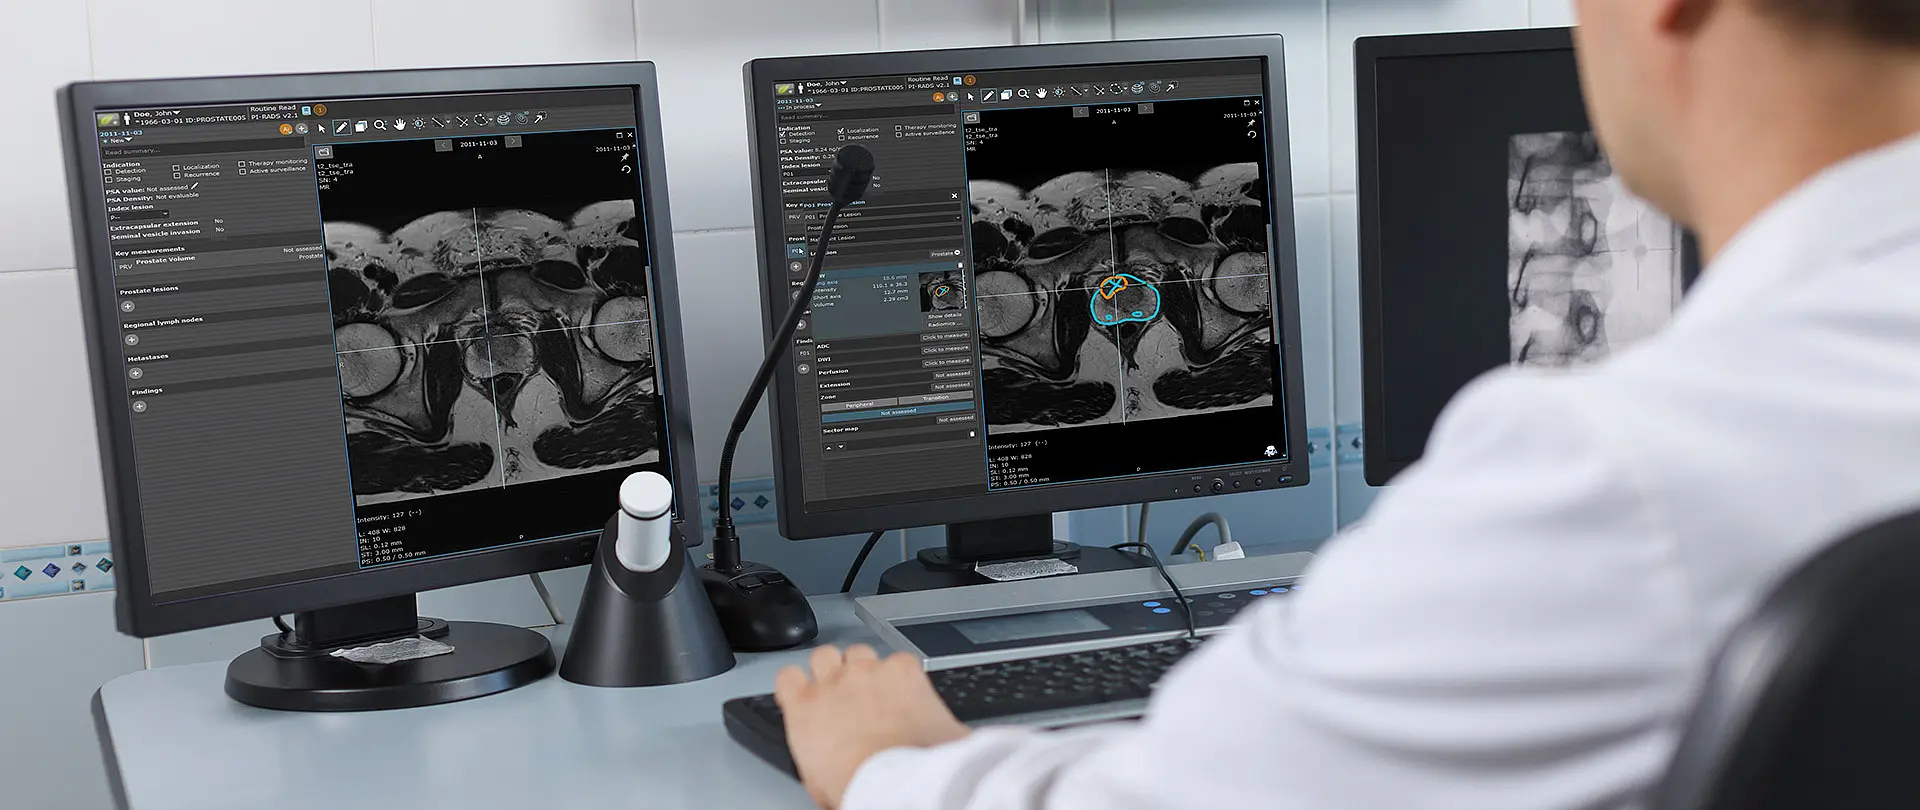The width and height of the screenshot is (1920, 810).
Task: Select the crossed-lines diameter tool on right monitor
Action: pos(1099,90)
